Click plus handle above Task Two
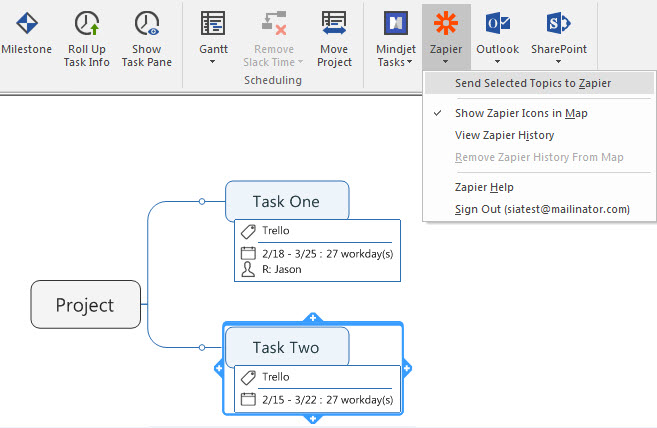The image size is (657, 428). coord(312,318)
